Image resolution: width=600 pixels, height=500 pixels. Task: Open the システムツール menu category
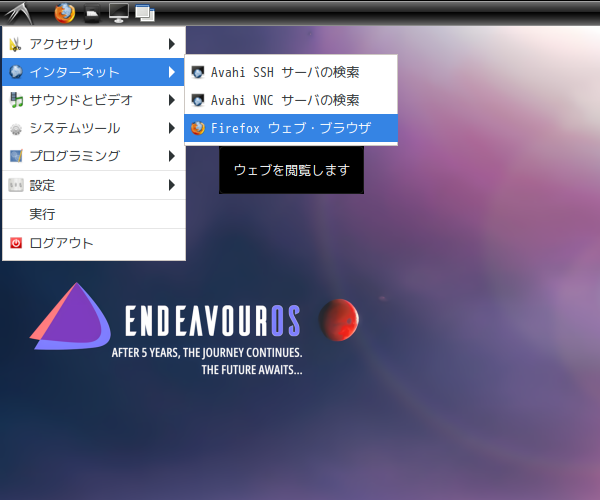(x=94, y=128)
